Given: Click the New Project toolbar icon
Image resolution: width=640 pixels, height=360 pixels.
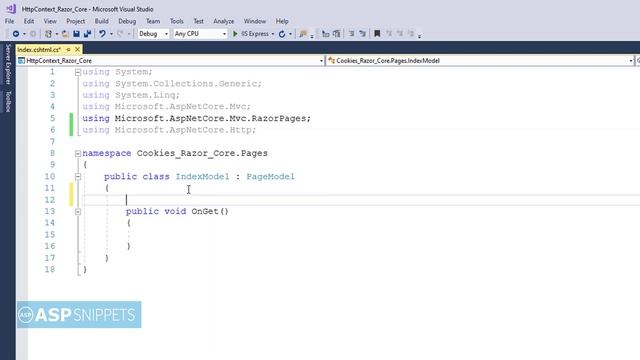Looking at the screenshot, I should point(48,34).
